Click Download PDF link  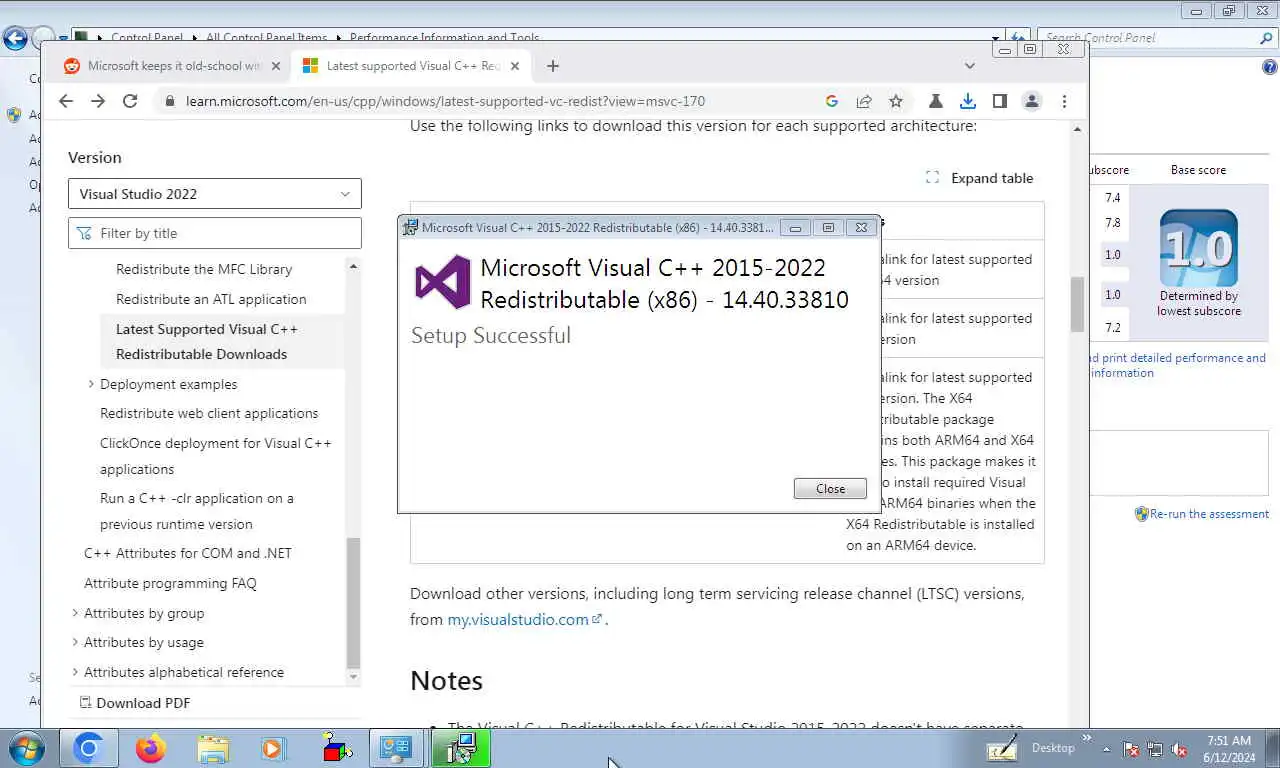tap(135, 703)
